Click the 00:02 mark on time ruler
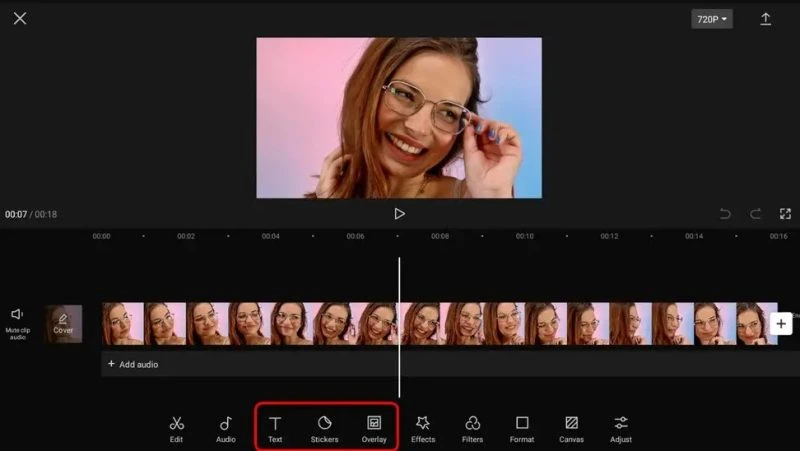The width and height of the screenshot is (800, 451). 186,236
